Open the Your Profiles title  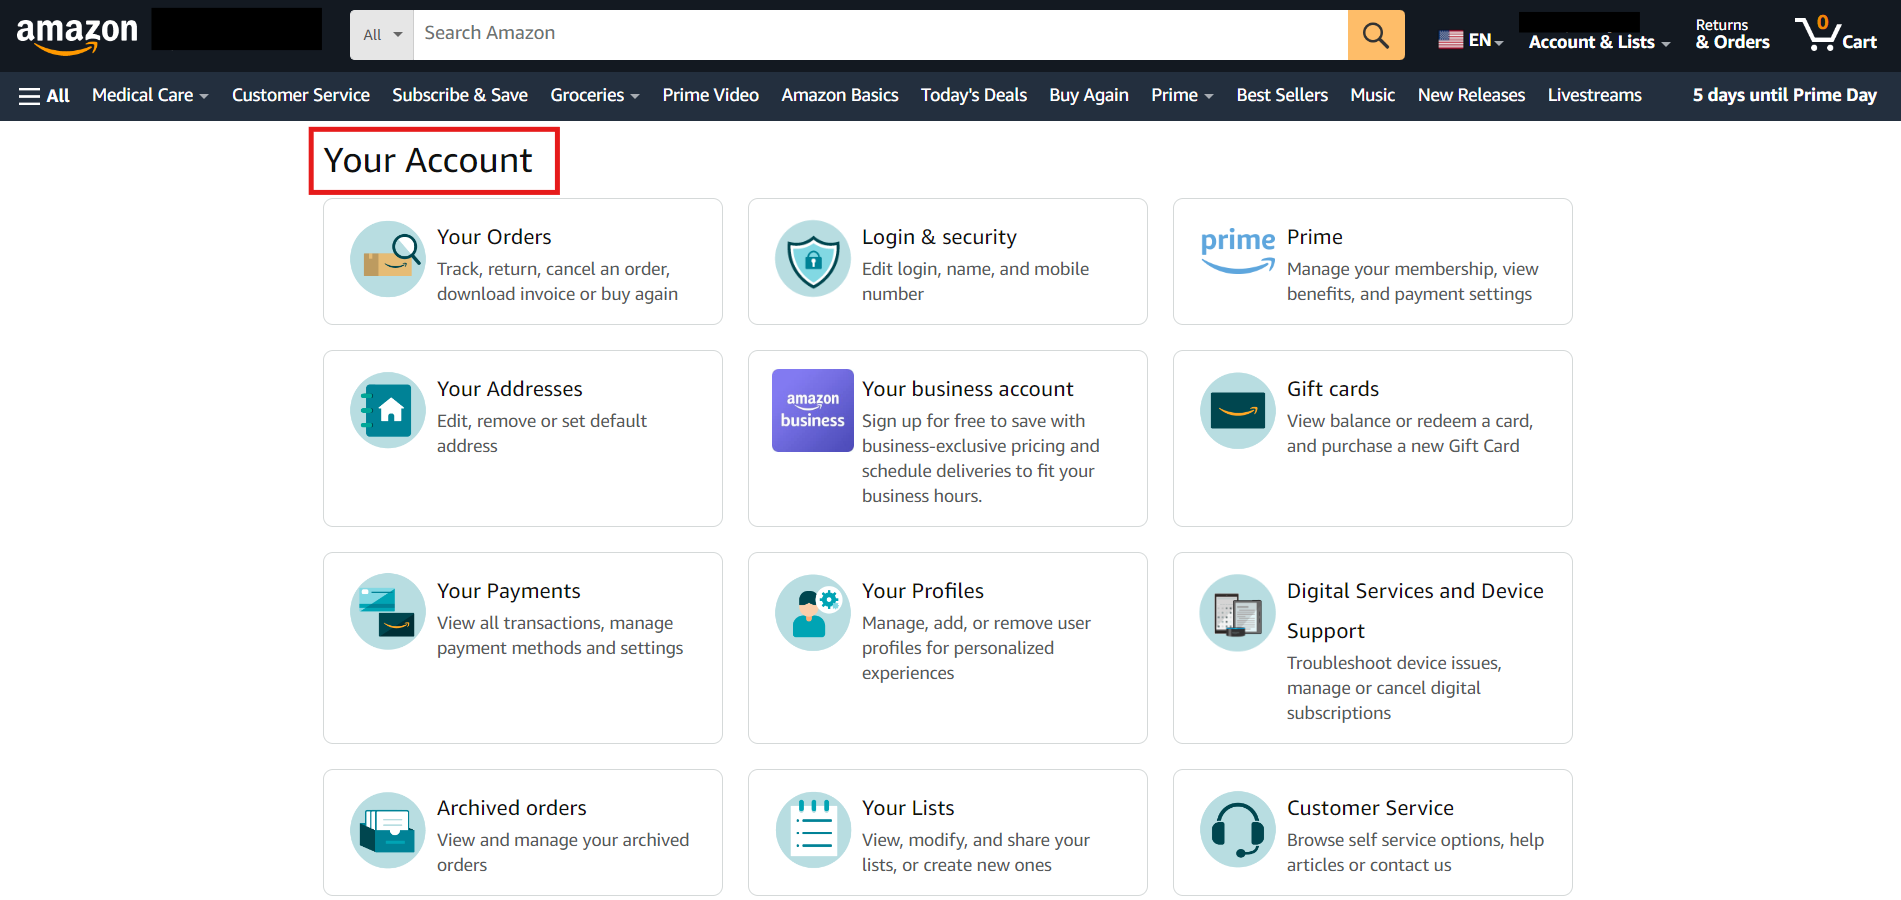(x=923, y=591)
